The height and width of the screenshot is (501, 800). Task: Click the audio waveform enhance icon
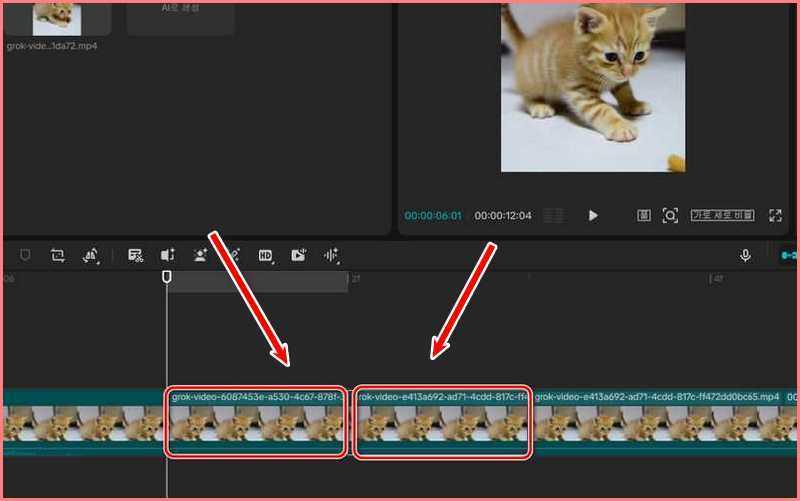[331, 256]
